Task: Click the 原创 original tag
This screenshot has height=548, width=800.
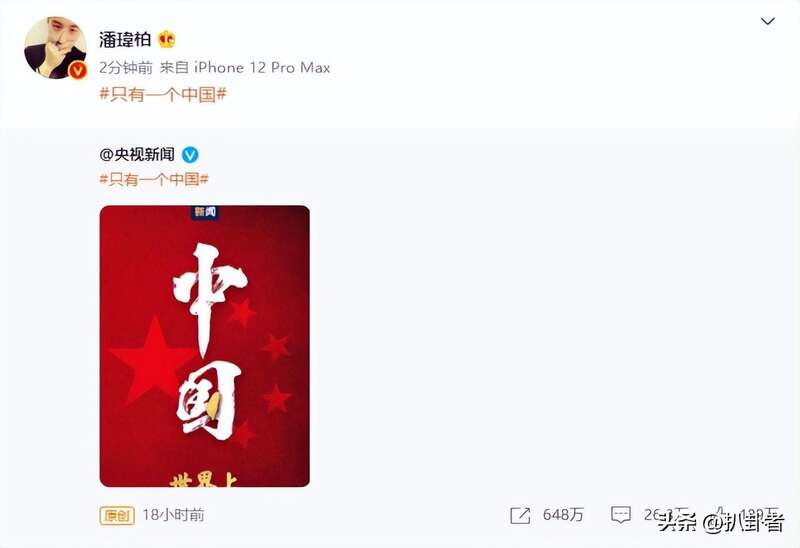Action: pyautogui.click(x=117, y=515)
